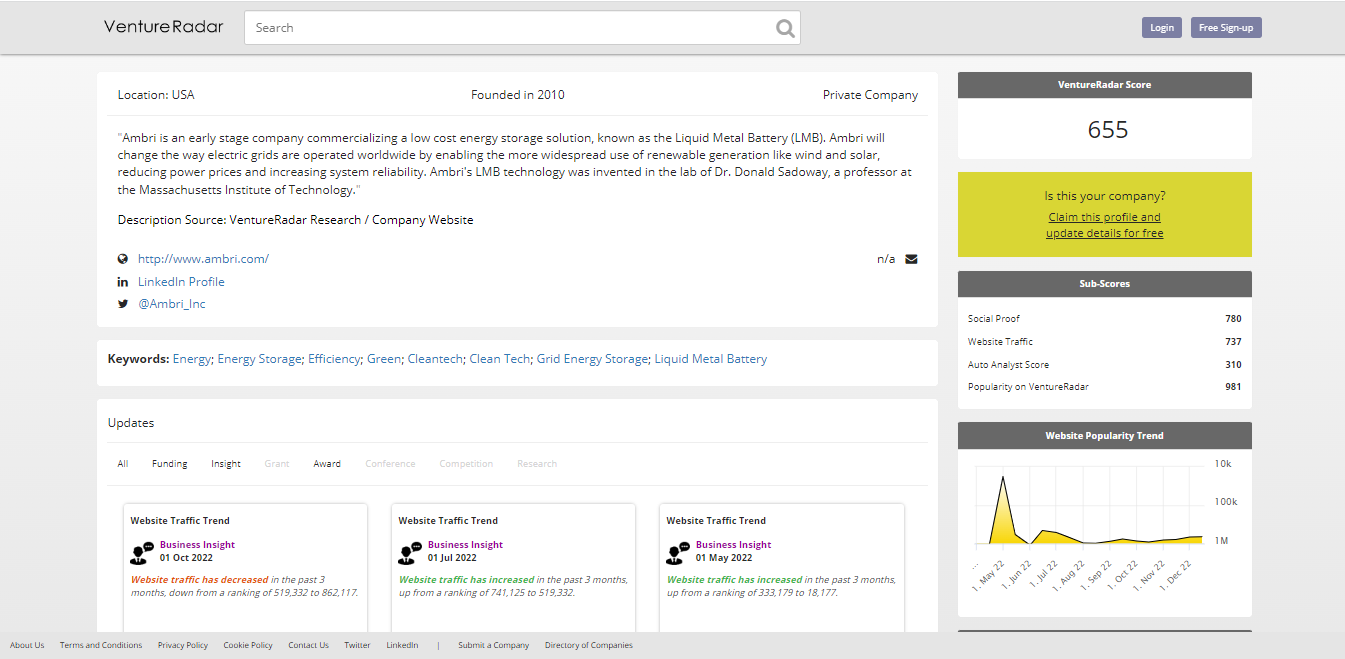Screen dimensions: 1345x659
Task: Visit http://www.ambri.com/ website link
Action: tap(204, 258)
